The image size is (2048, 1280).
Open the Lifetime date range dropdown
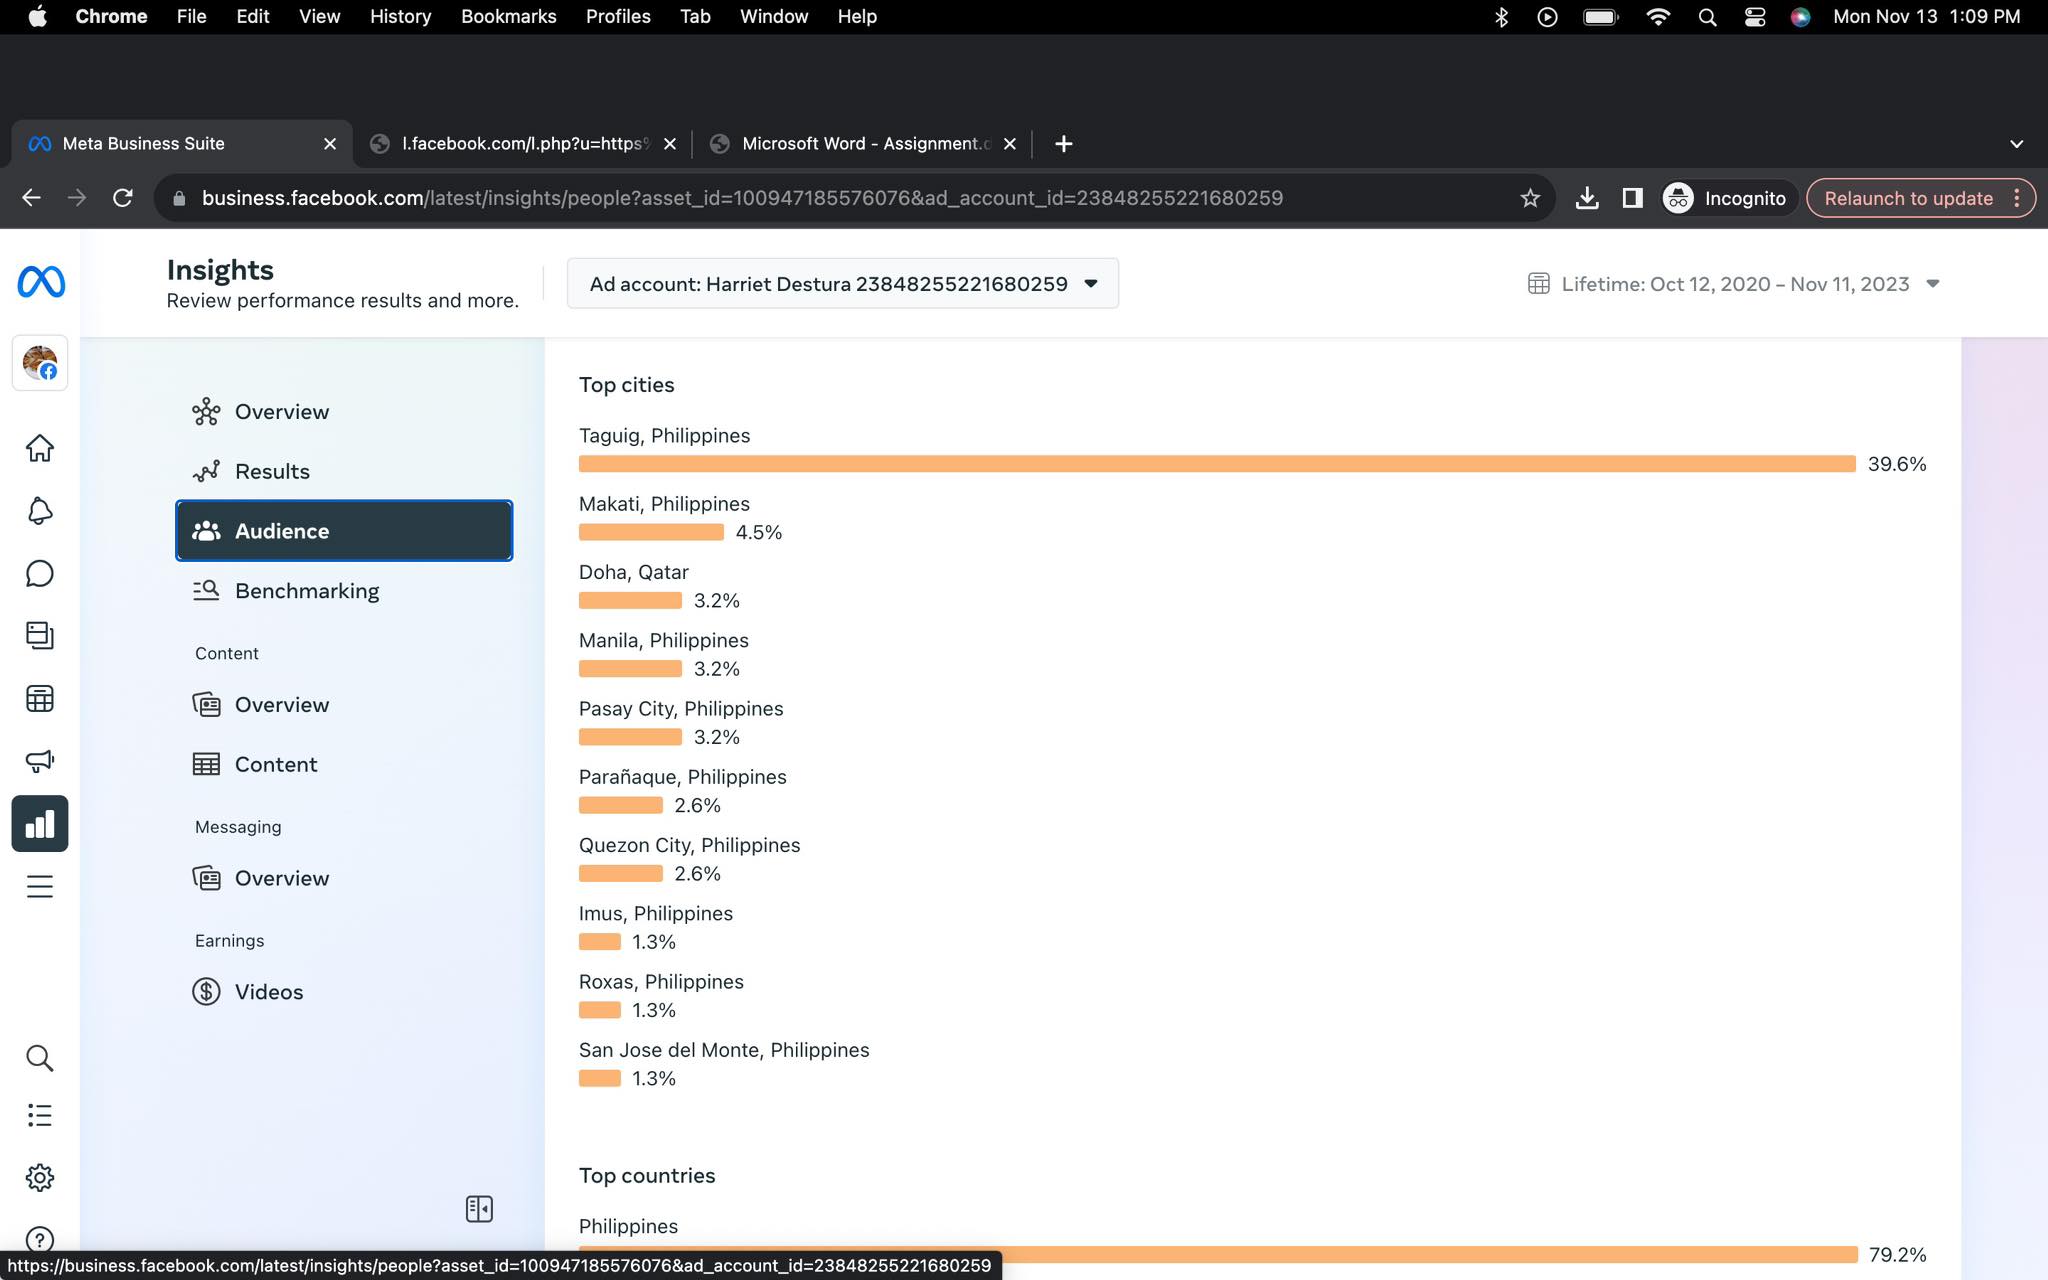pyautogui.click(x=1734, y=284)
